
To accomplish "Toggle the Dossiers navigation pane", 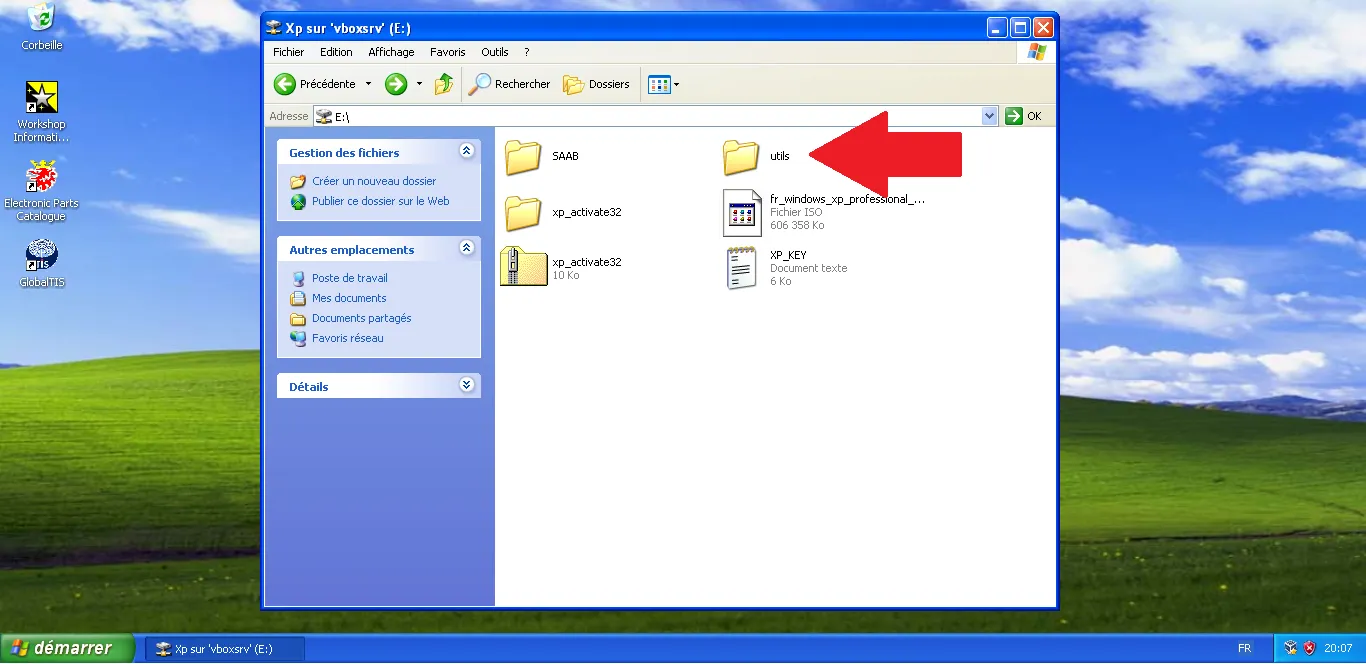I will click(x=597, y=84).
